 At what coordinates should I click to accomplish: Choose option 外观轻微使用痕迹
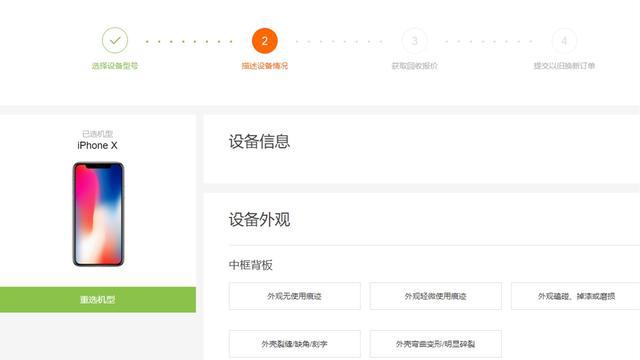436,296
